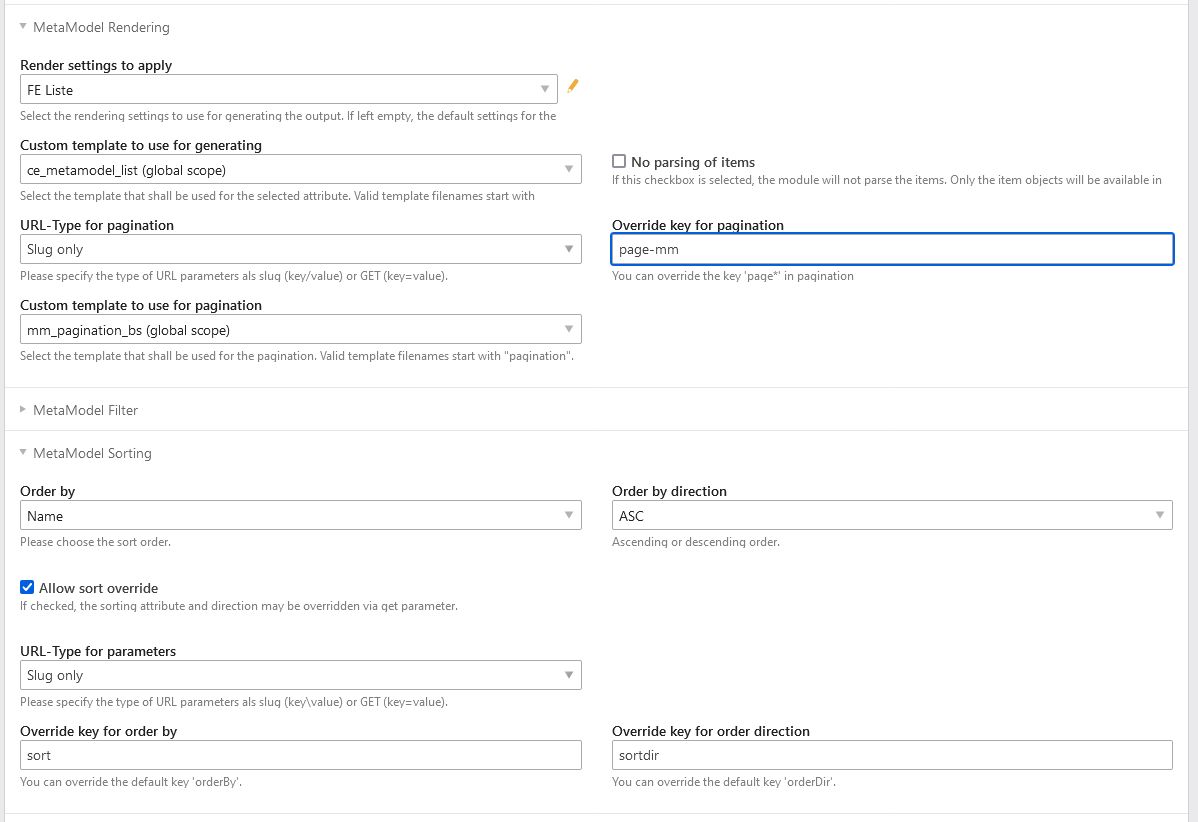The width and height of the screenshot is (1198, 822).
Task: Expand the MetaModel Filter section
Action: (x=78, y=410)
